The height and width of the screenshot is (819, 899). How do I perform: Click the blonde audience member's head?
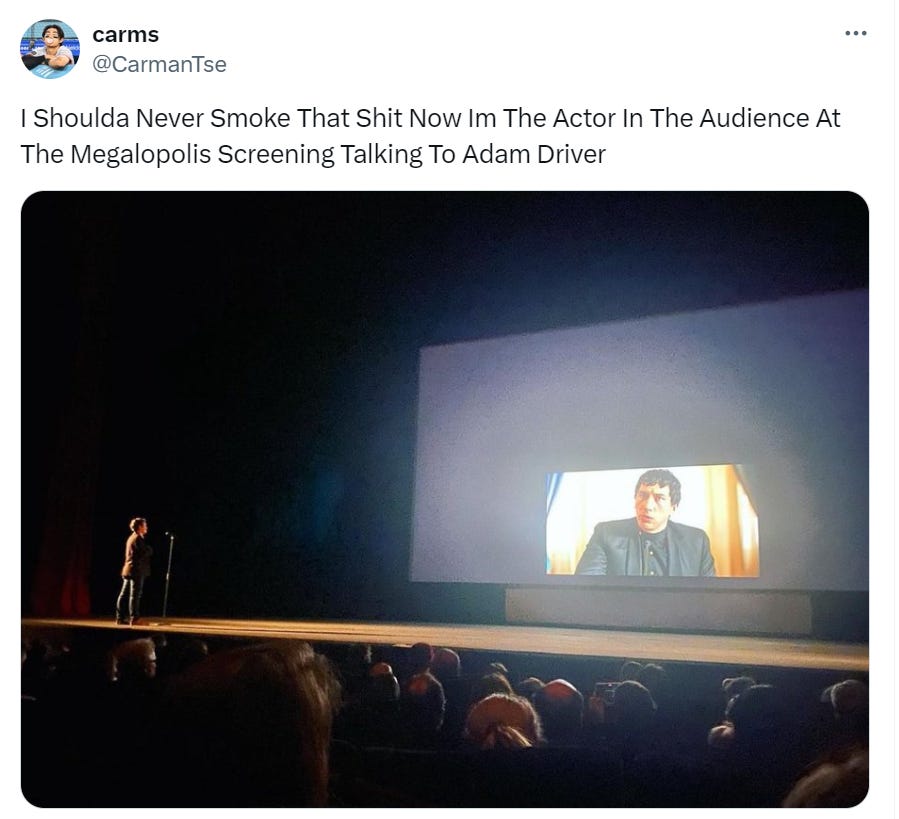click(x=503, y=721)
